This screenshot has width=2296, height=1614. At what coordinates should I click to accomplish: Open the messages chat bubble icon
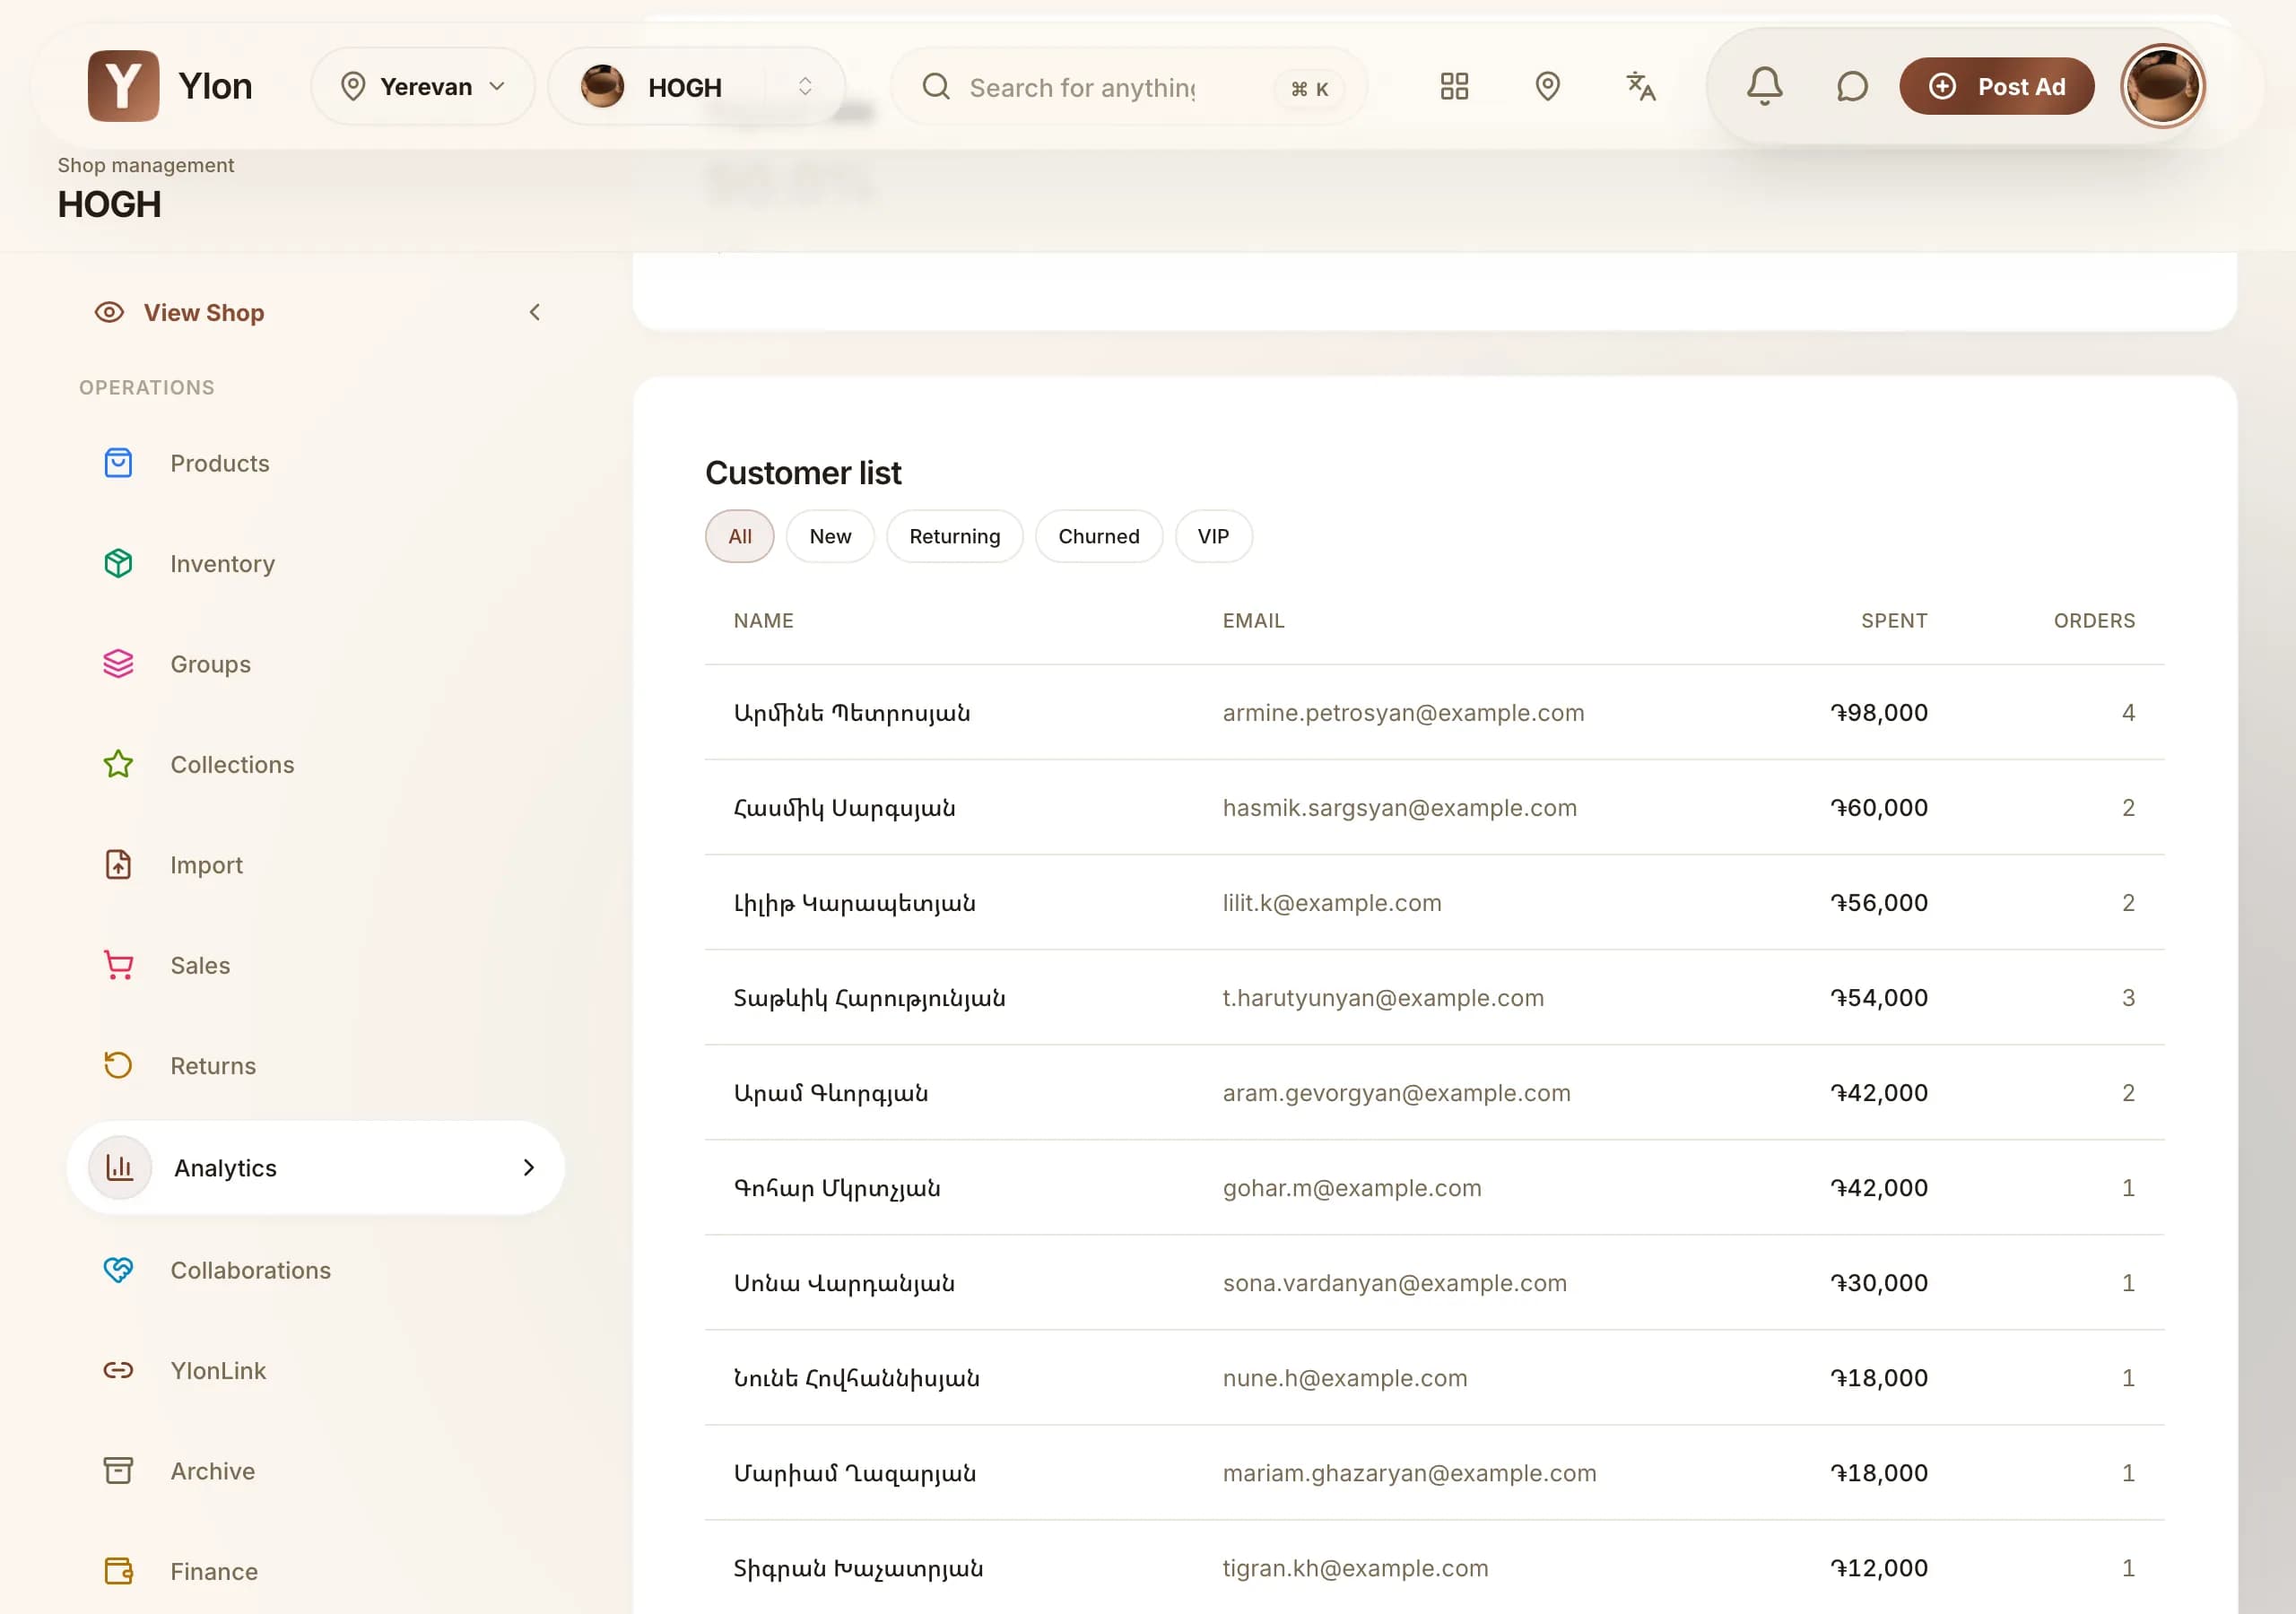1852,86
